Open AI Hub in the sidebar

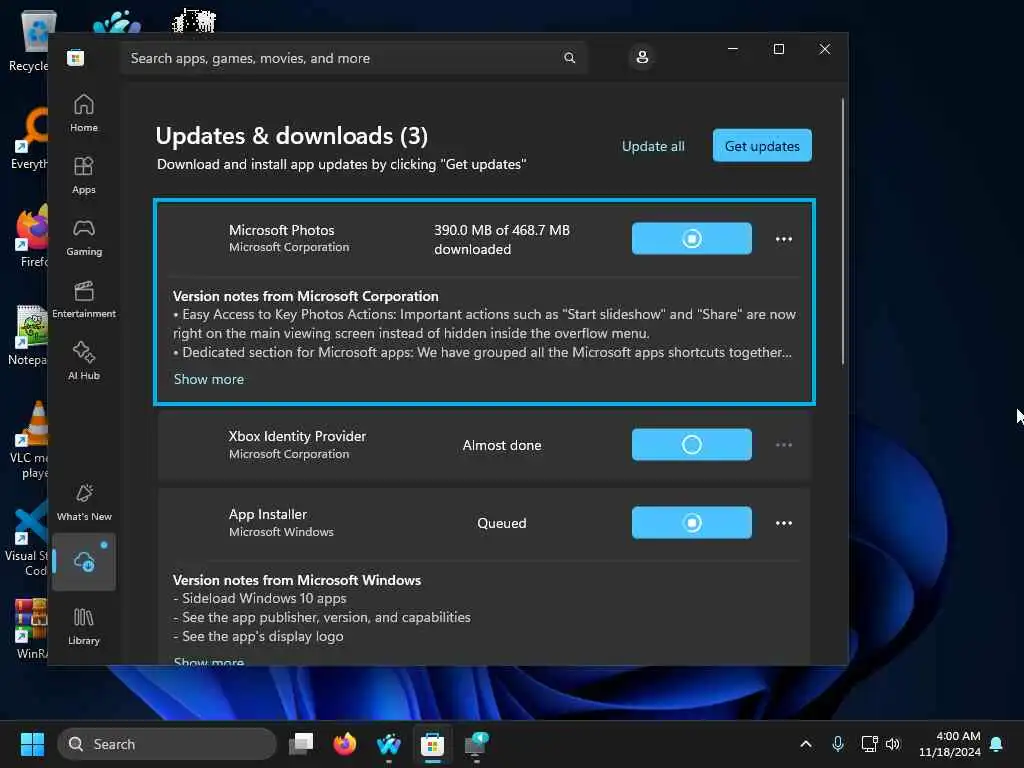click(84, 361)
